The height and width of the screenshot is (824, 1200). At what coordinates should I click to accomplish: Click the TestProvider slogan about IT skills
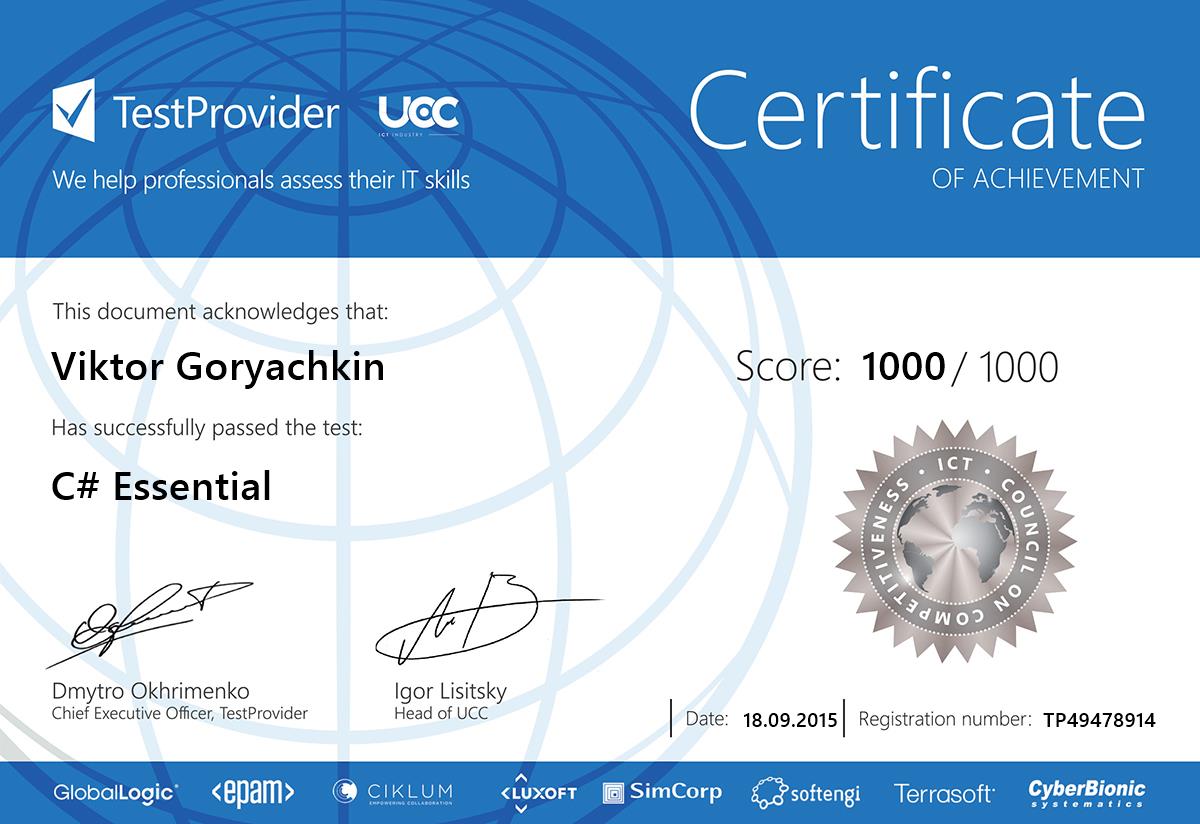(261, 180)
